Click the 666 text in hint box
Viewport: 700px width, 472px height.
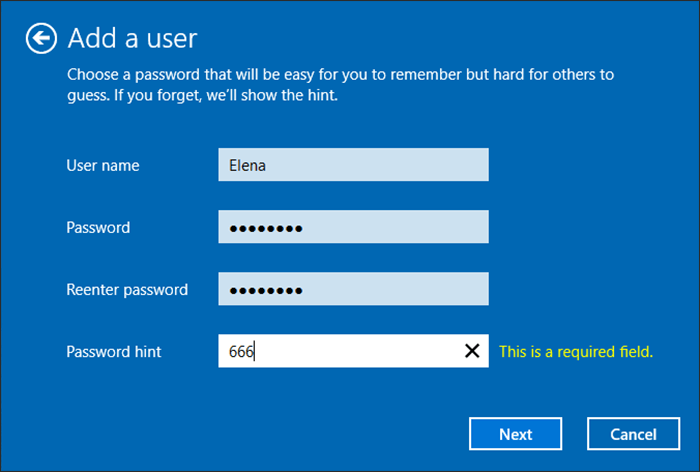(x=241, y=351)
